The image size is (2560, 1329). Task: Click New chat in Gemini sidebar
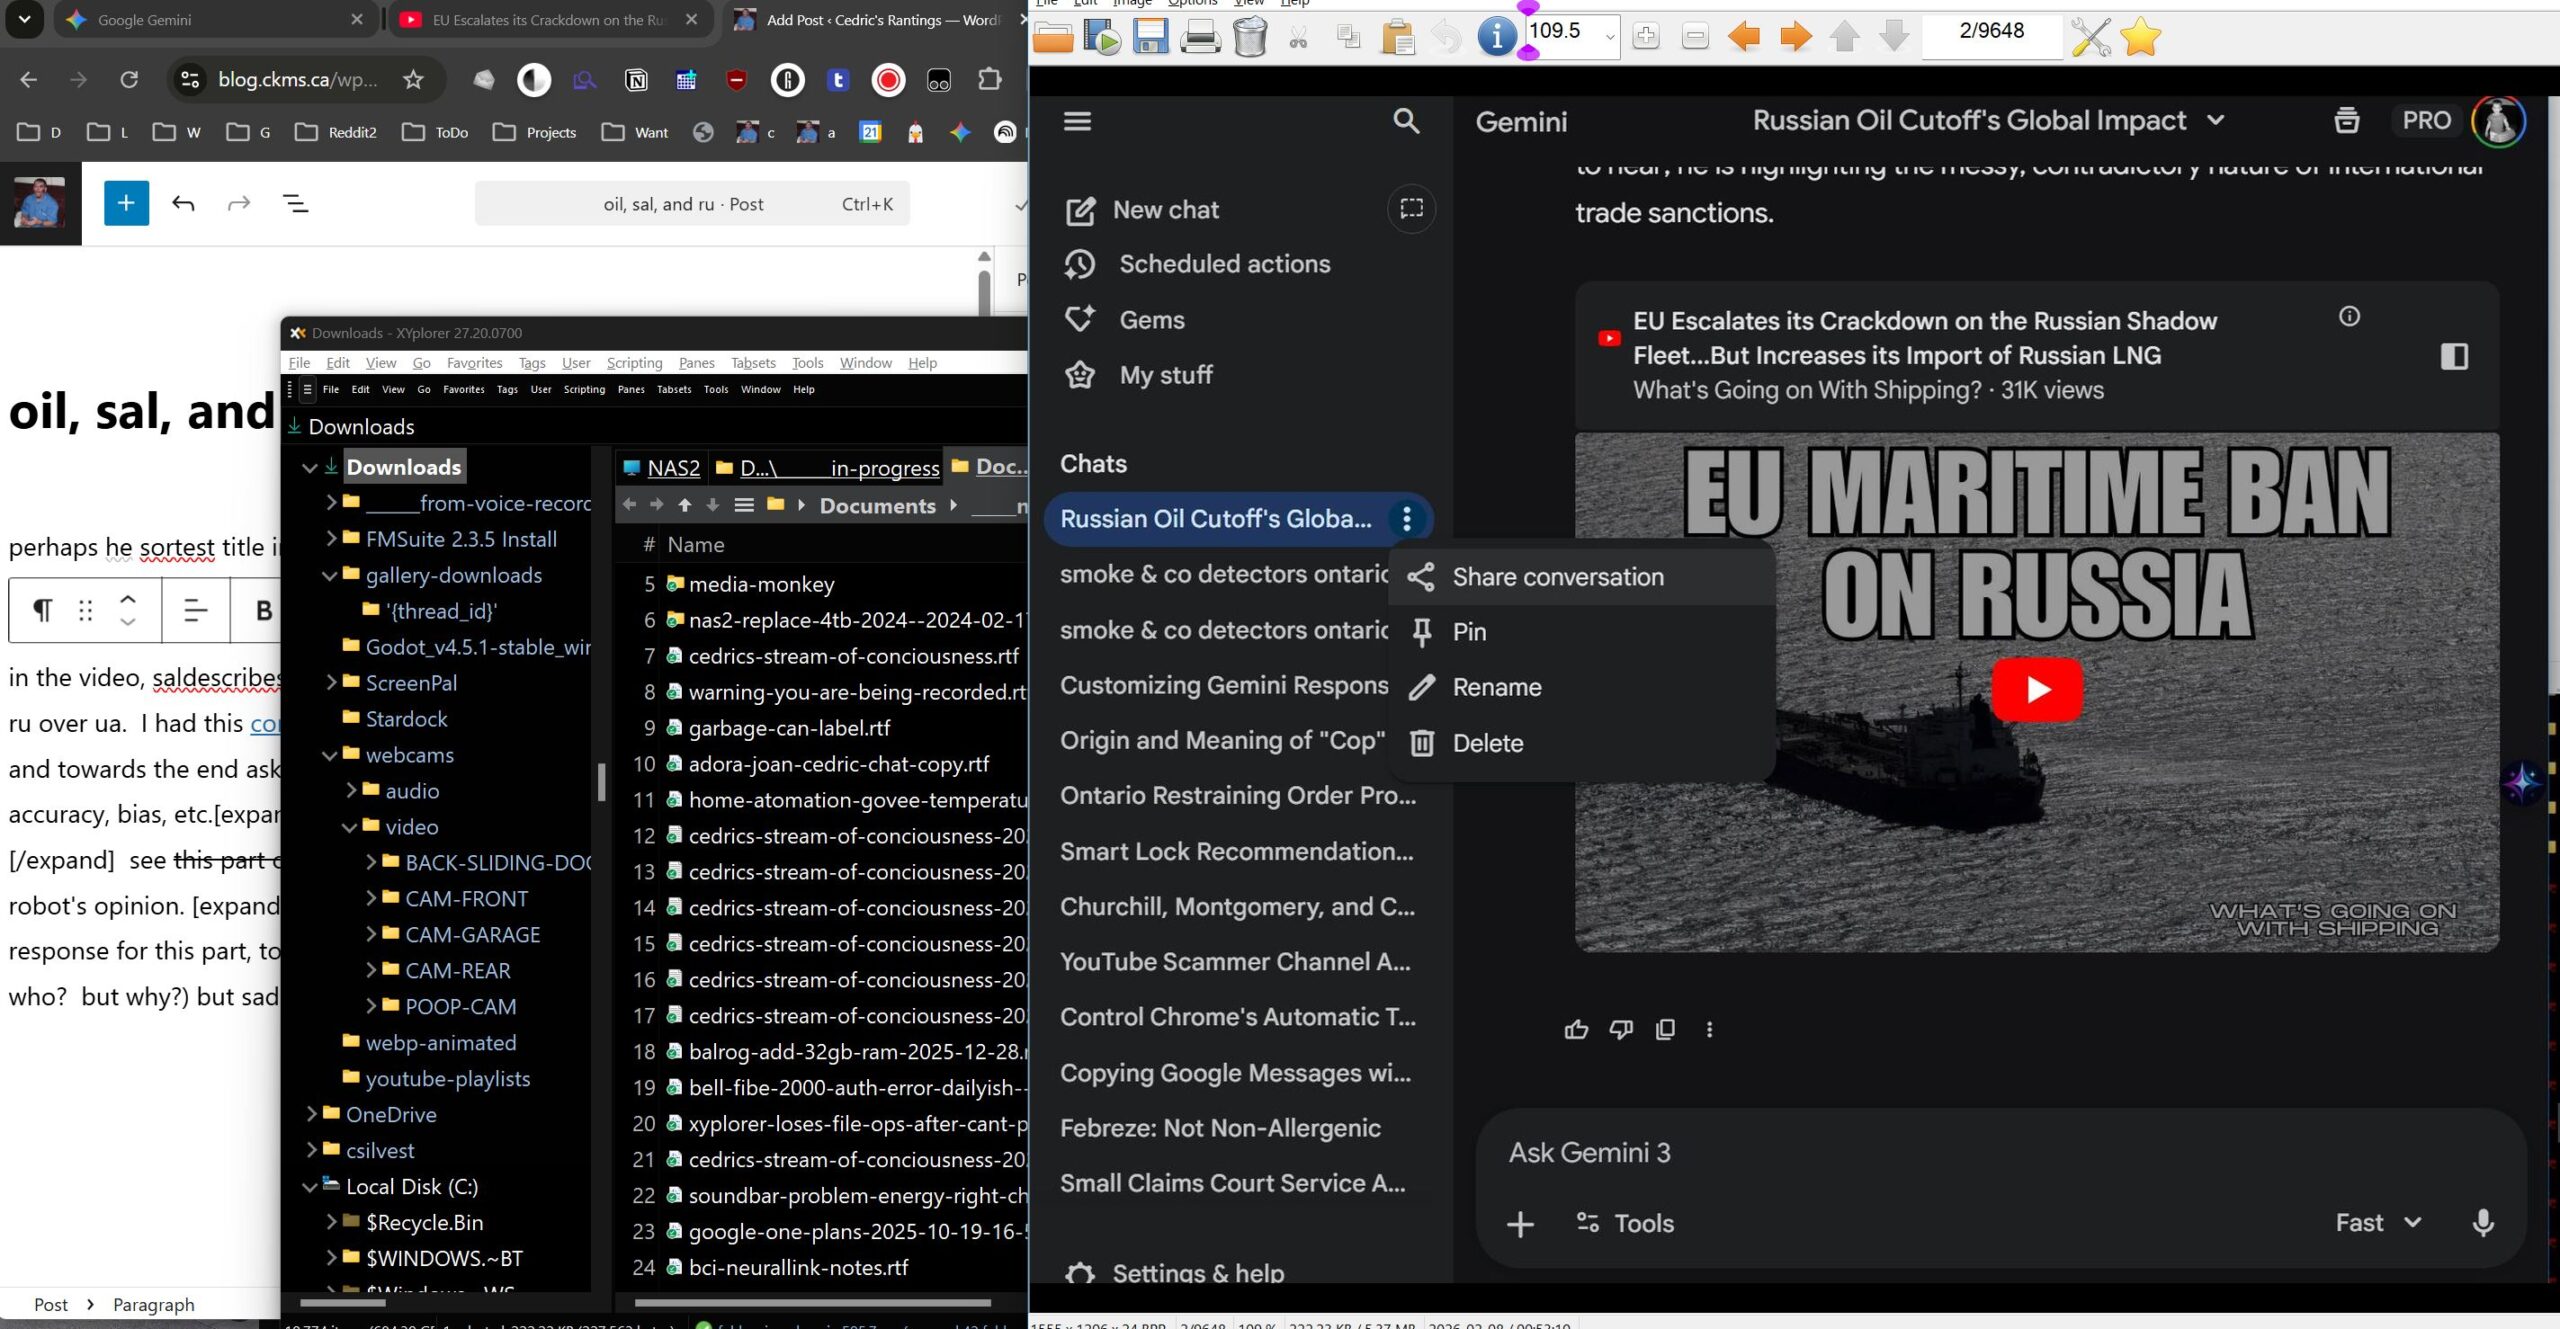click(x=1165, y=210)
